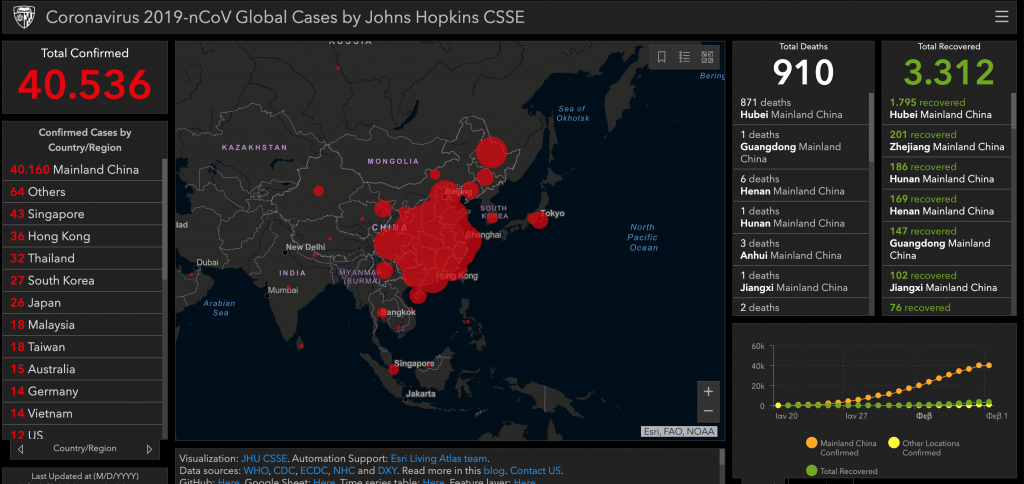
Task: Open the map bookmarks tool
Action: (x=661, y=57)
